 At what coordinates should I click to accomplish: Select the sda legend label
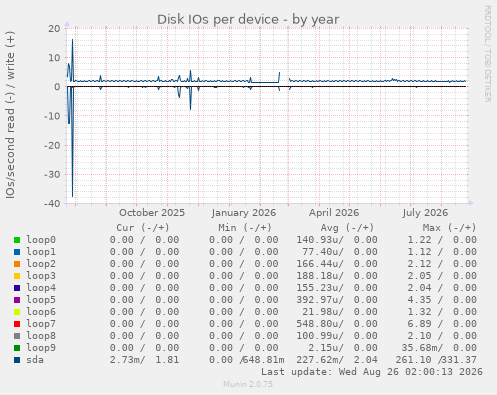35,360
